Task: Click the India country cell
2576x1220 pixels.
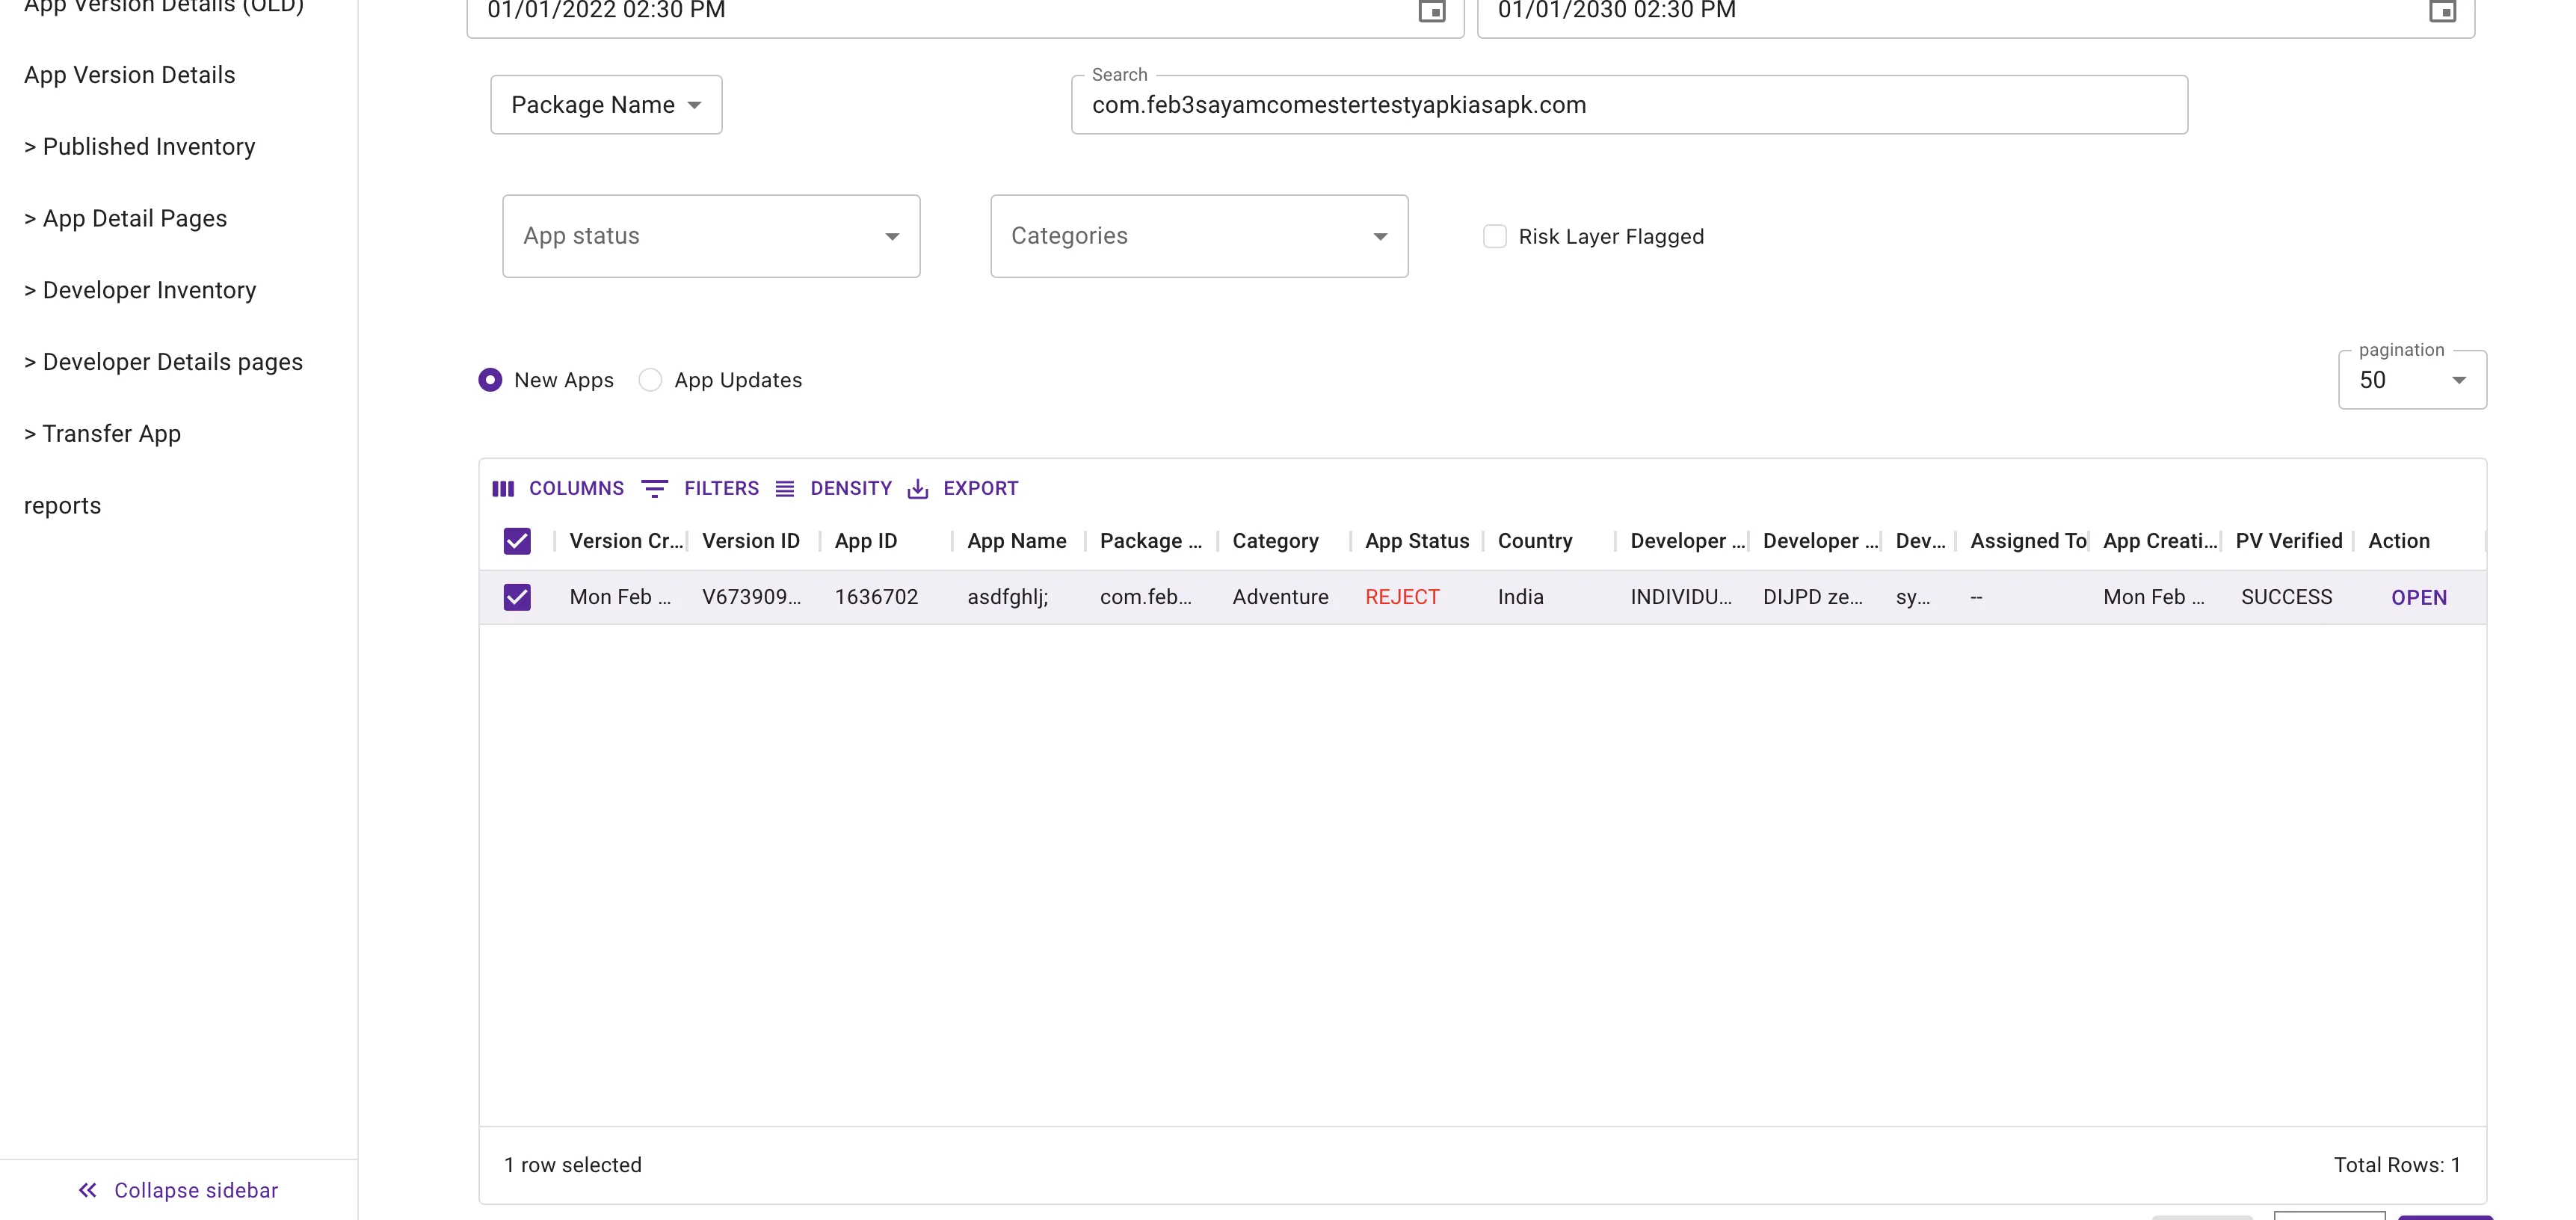Action: pyautogui.click(x=1520, y=597)
